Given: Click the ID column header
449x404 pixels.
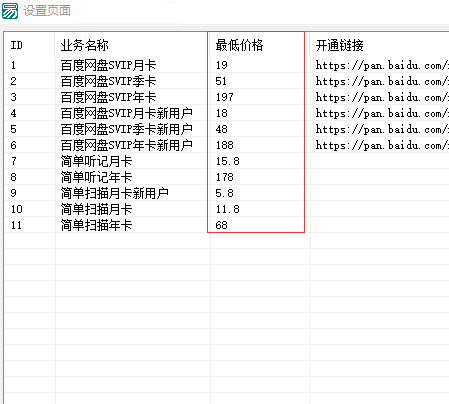Looking at the screenshot, I should (x=29, y=45).
